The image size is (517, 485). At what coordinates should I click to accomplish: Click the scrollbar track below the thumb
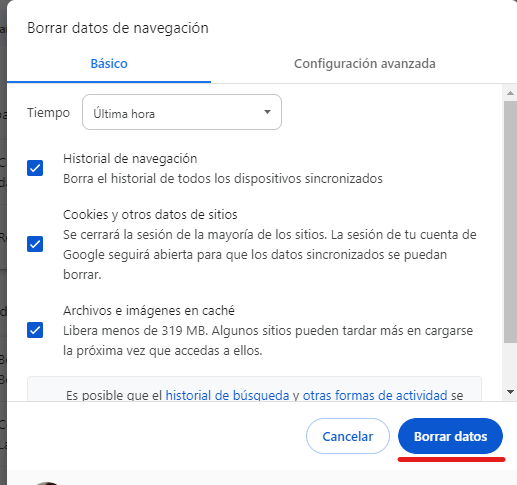tap(510, 365)
